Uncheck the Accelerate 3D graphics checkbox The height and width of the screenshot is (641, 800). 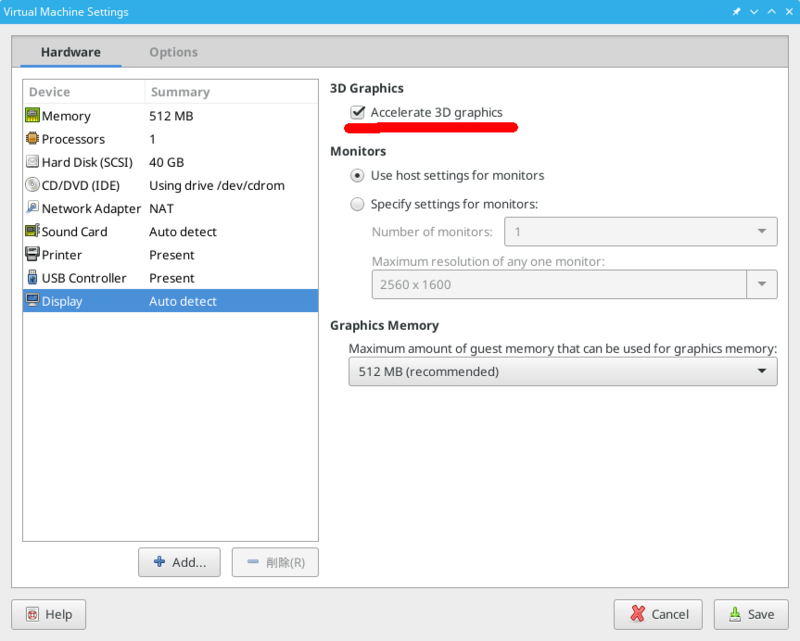pyautogui.click(x=357, y=112)
